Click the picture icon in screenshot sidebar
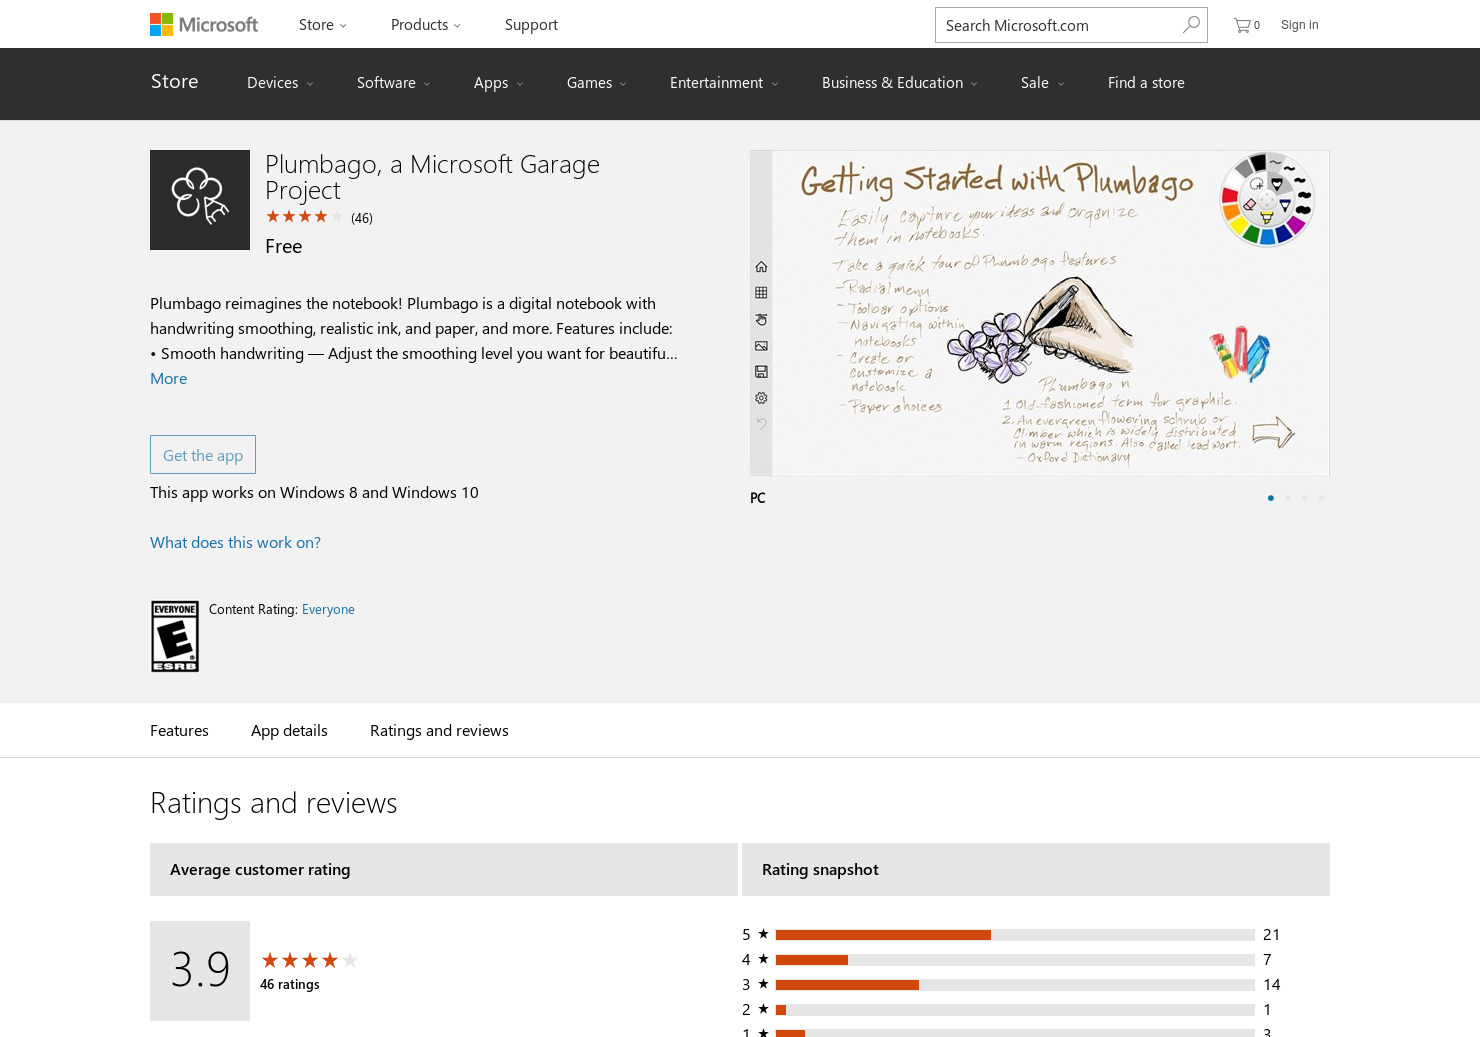This screenshot has height=1037, width=1480. pos(761,346)
